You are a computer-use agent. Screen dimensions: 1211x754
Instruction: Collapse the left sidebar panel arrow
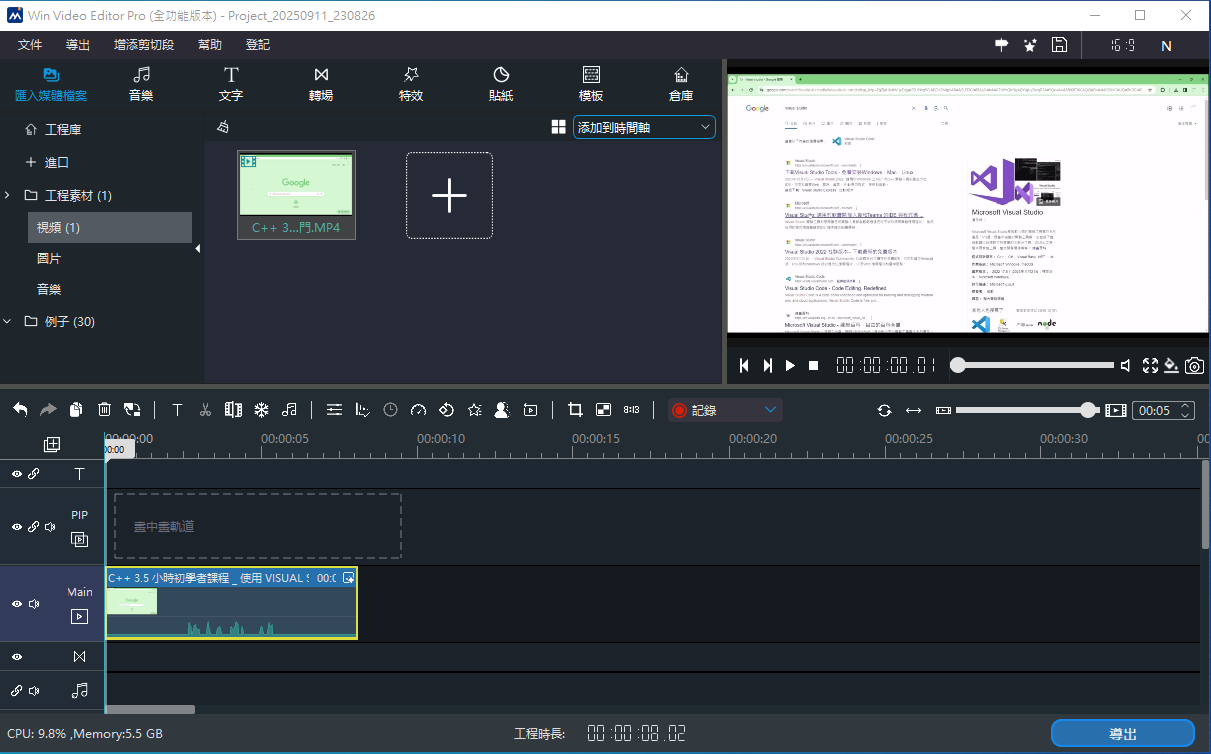click(197, 249)
